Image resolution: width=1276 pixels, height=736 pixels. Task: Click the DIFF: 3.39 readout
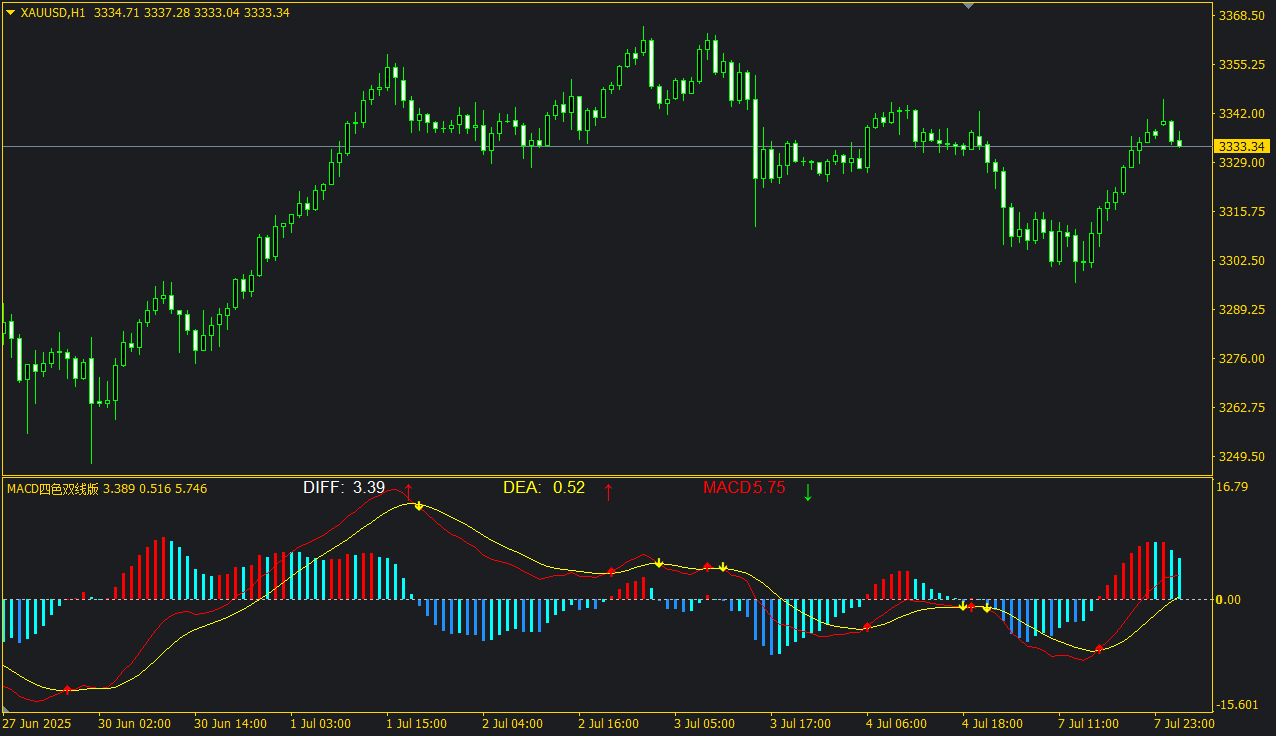[344, 488]
